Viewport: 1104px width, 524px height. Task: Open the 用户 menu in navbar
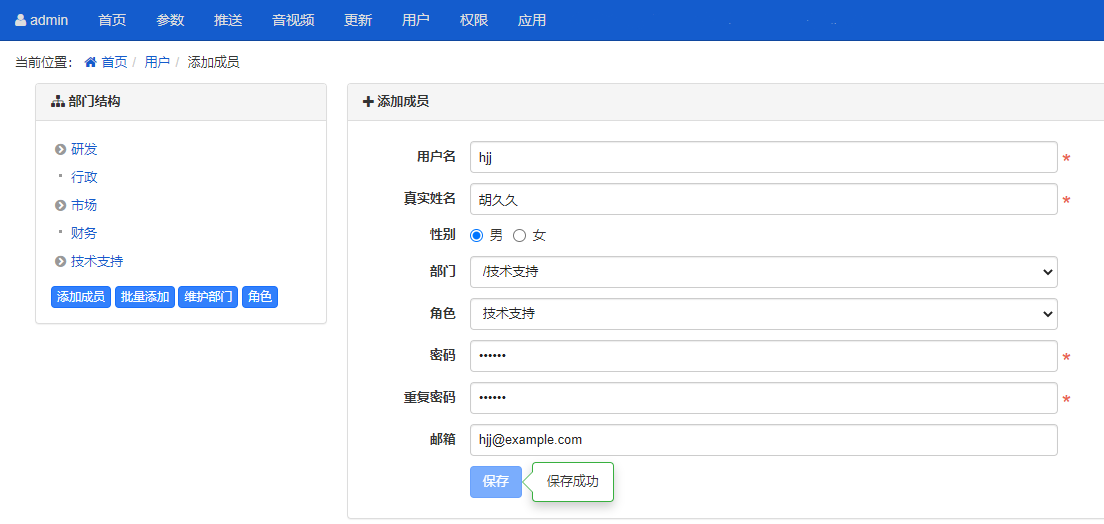point(415,20)
